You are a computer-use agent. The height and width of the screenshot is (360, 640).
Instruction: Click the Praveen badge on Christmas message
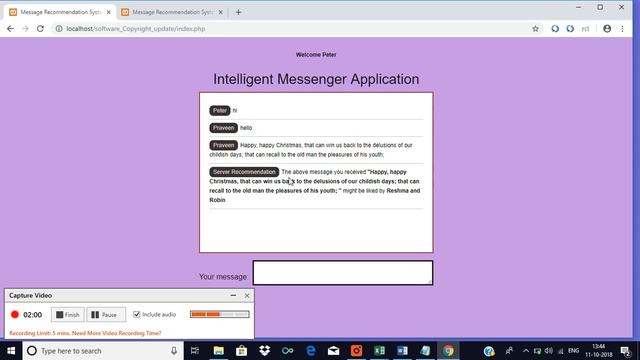(x=223, y=145)
